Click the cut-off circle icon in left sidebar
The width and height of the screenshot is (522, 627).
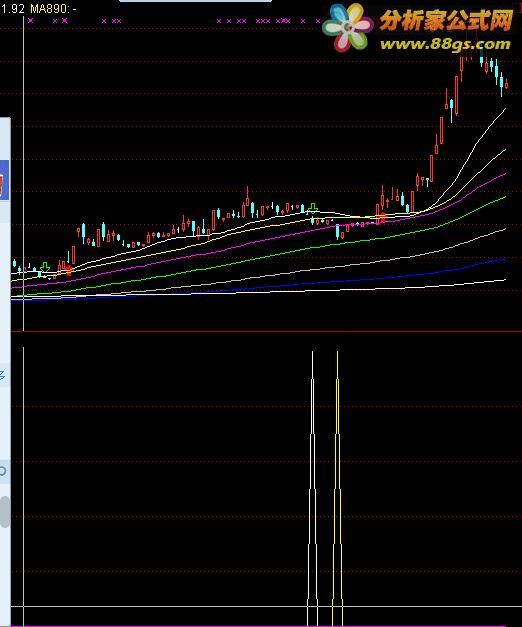[3, 471]
